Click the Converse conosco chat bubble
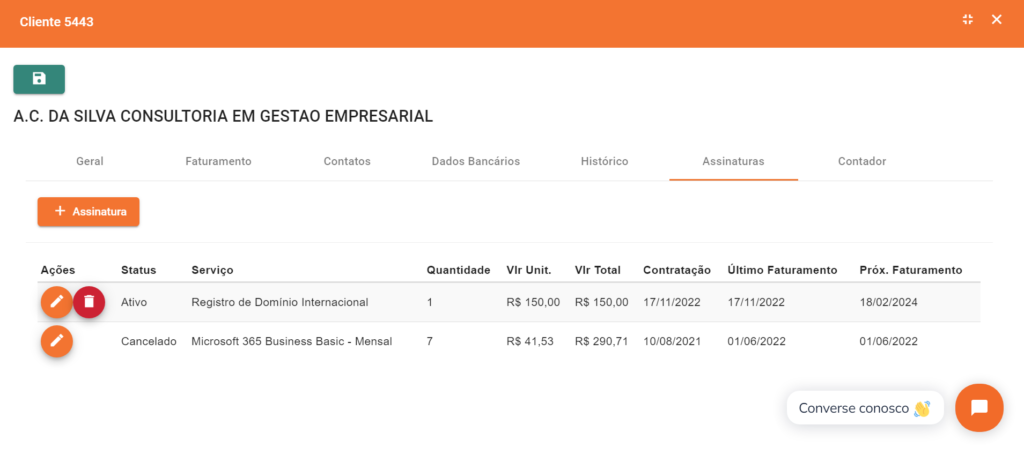This screenshot has height=470, width=1024. click(864, 408)
